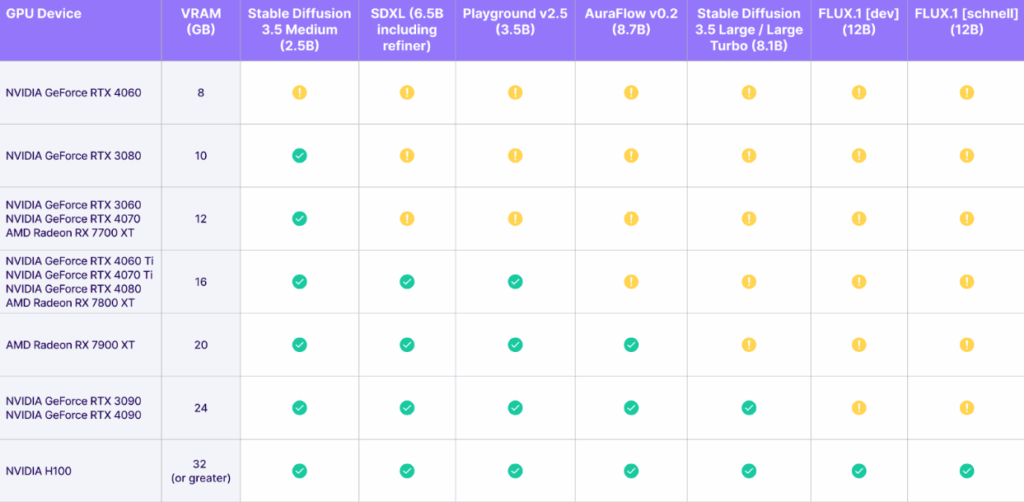Click the 24 VRAM value cell

pos(200,408)
